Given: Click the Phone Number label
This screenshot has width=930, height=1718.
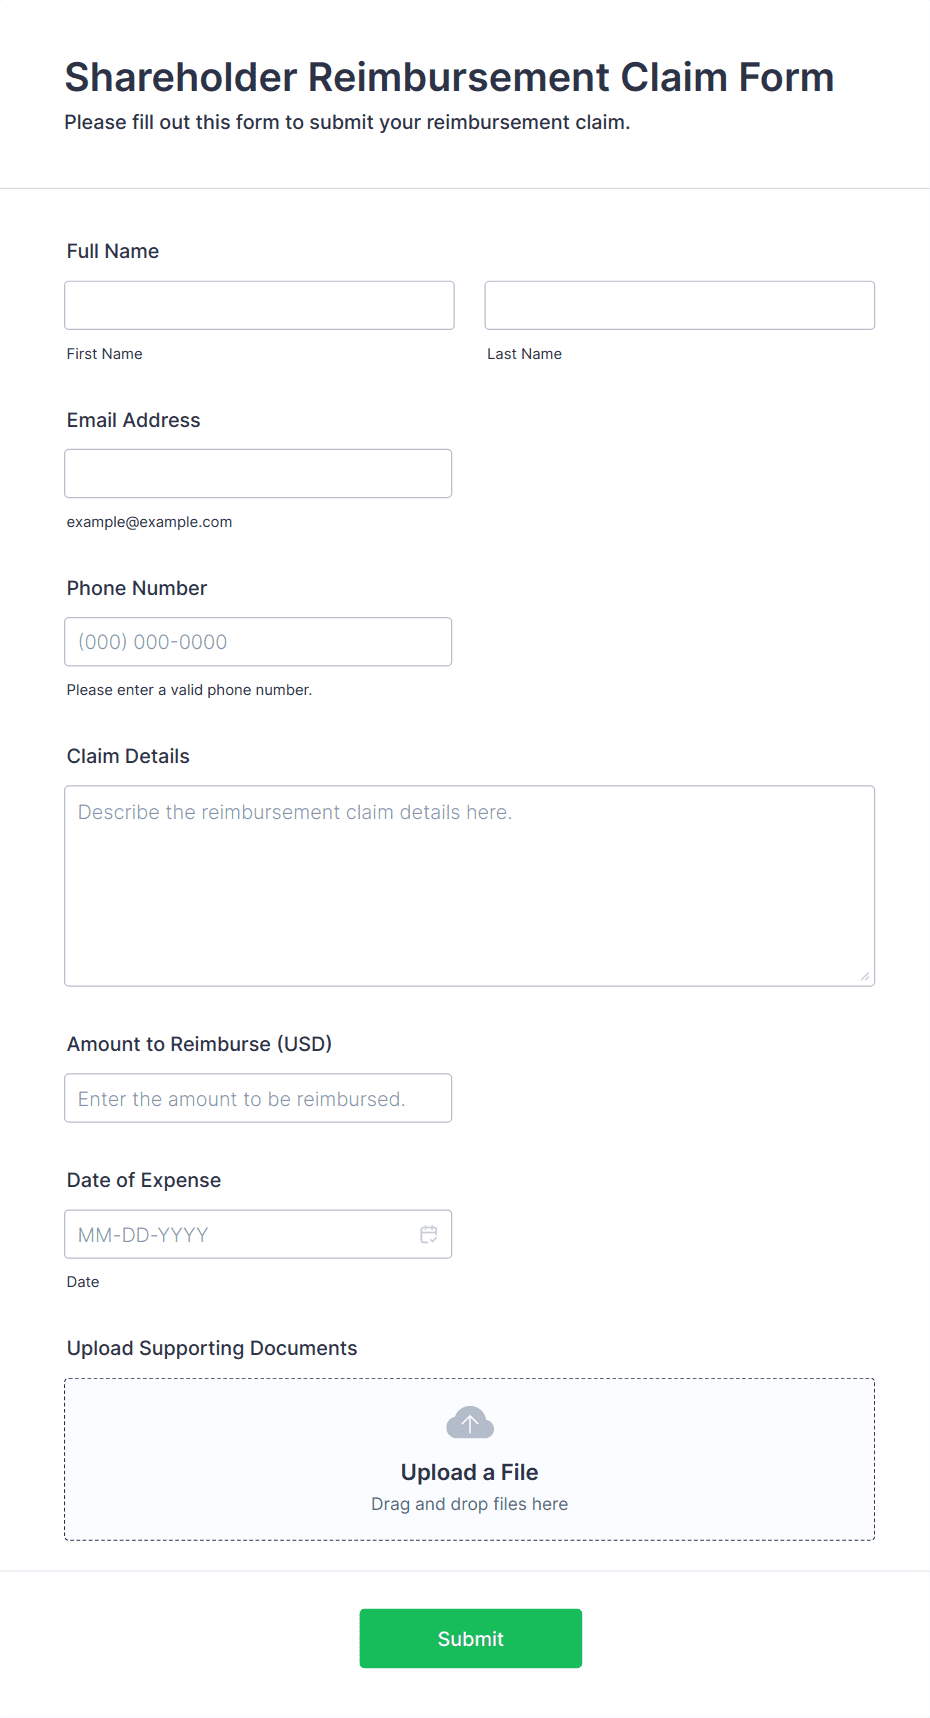Looking at the screenshot, I should 137,588.
